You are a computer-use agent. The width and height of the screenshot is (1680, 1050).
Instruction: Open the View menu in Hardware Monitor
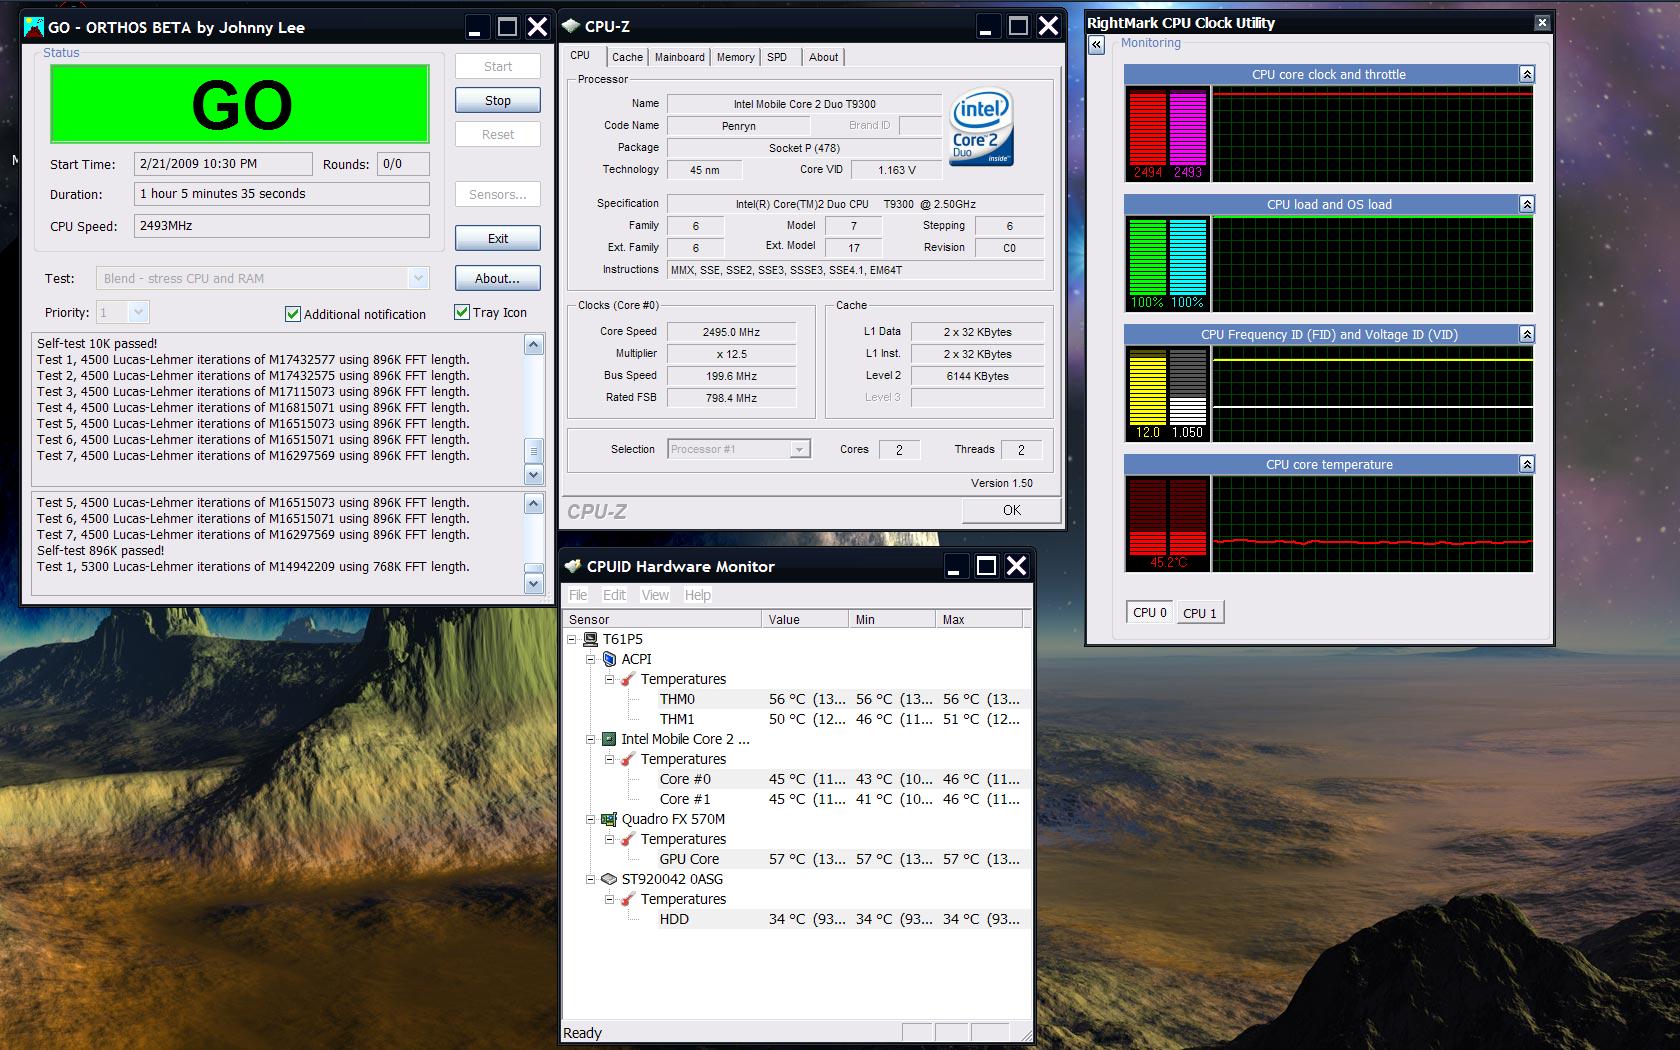[655, 595]
